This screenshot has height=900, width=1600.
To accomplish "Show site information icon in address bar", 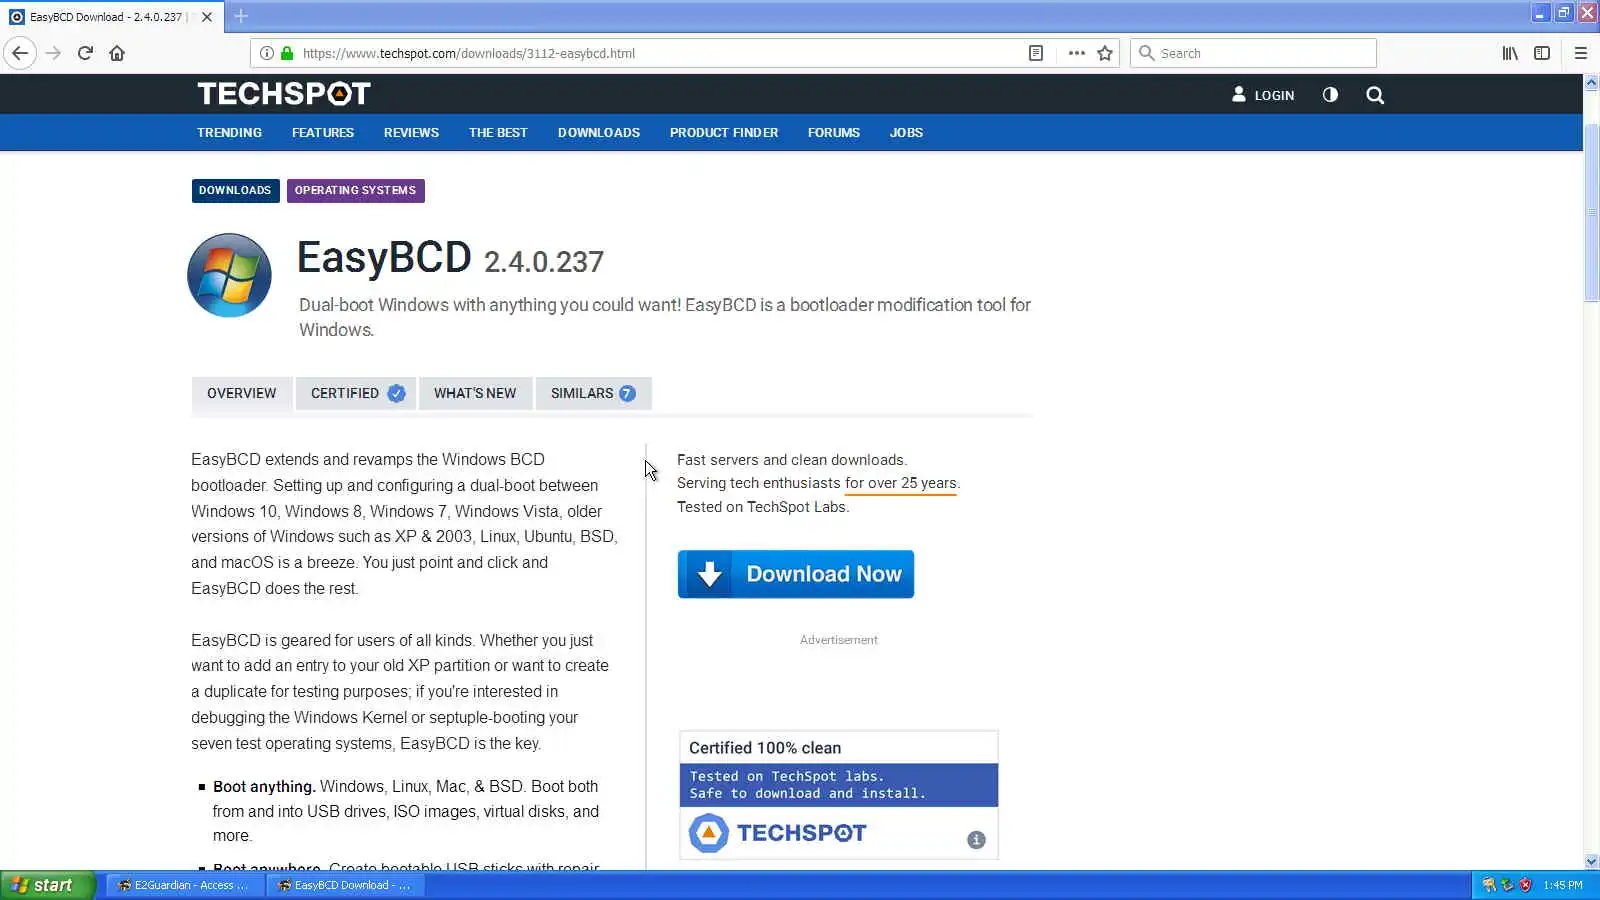I will click(267, 53).
